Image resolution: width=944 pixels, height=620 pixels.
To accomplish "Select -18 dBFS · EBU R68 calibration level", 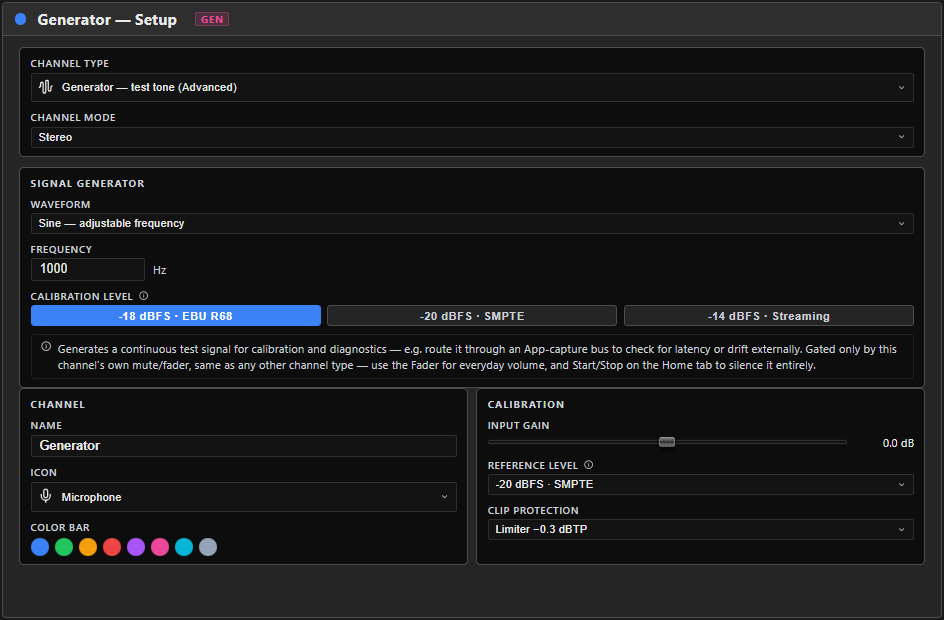I will pyautogui.click(x=176, y=316).
